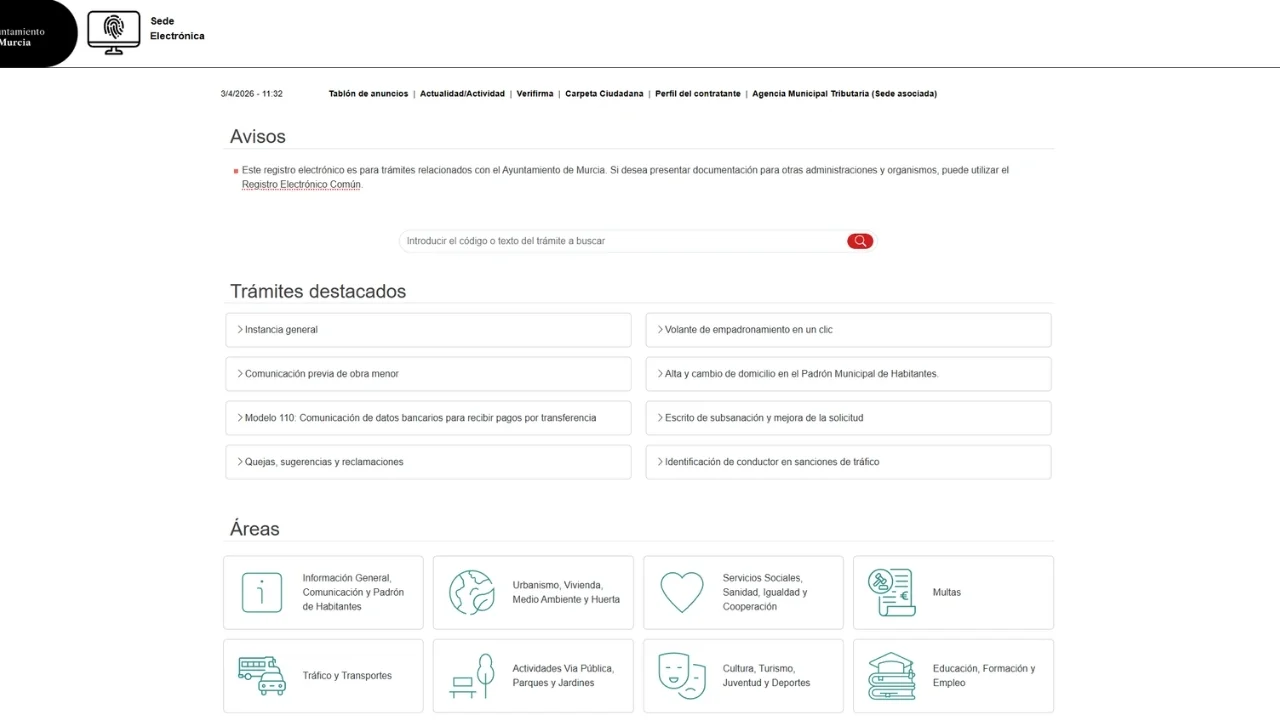Choose the Cultura theater masks icon
The height and width of the screenshot is (720, 1280).
(682, 676)
